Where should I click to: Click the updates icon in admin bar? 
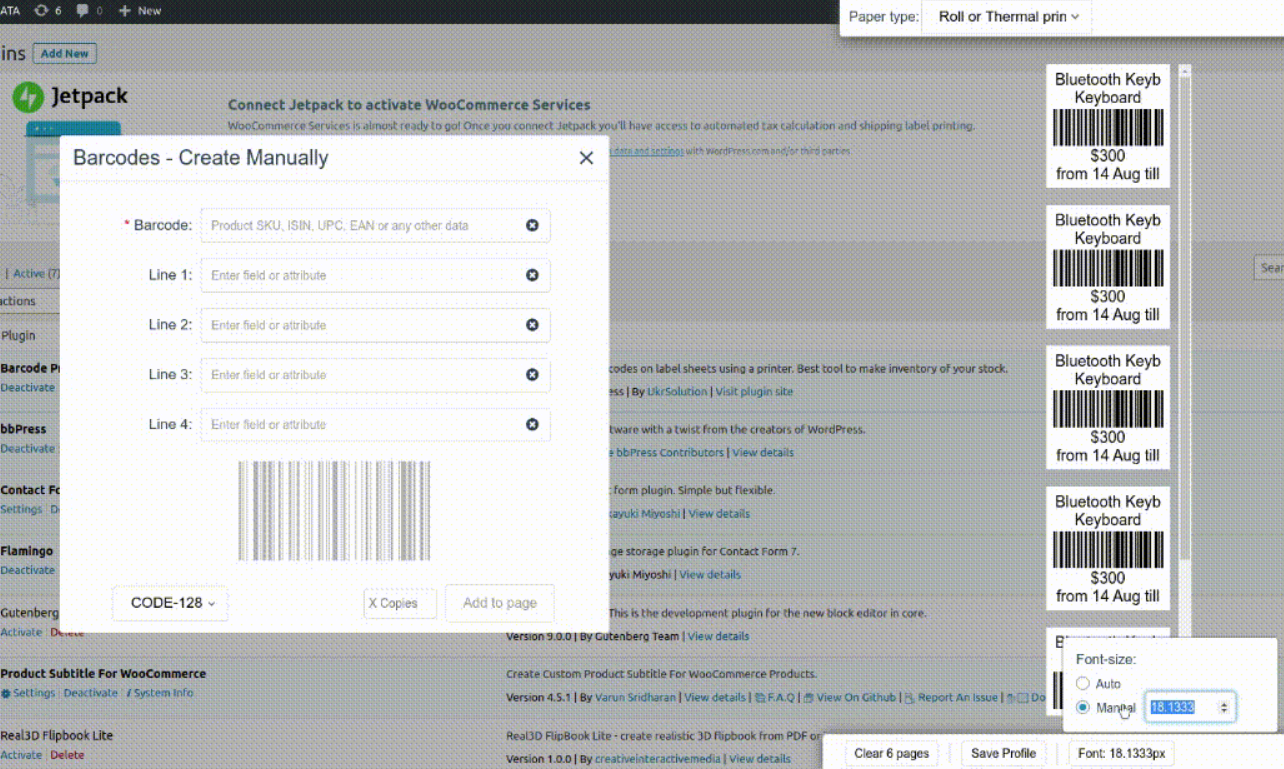[41, 11]
